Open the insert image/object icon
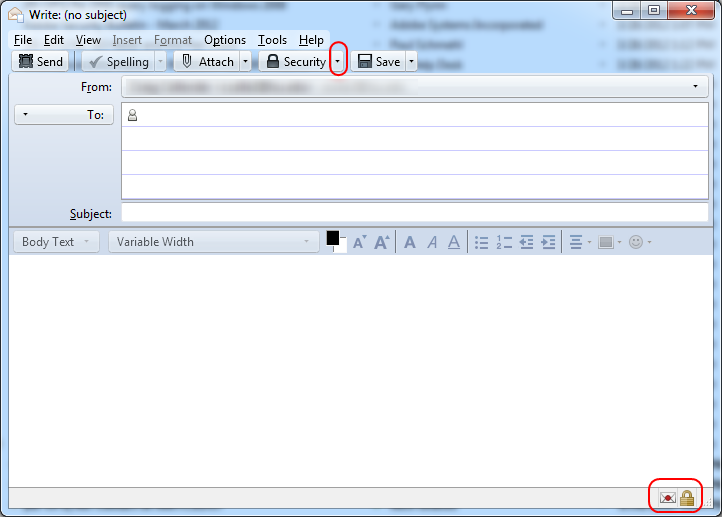This screenshot has height=517, width=722. 609,242
